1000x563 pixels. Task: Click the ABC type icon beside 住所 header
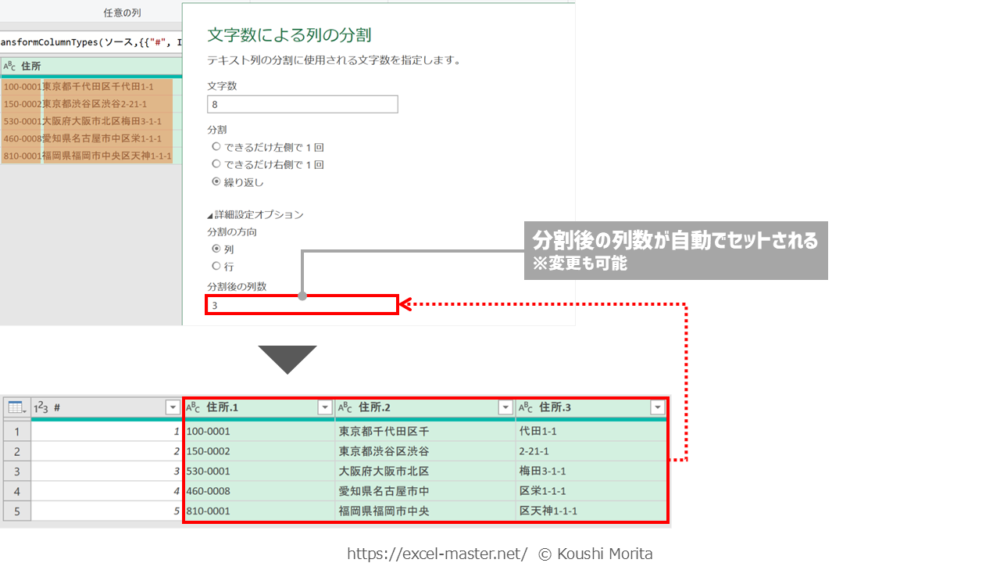9,66
